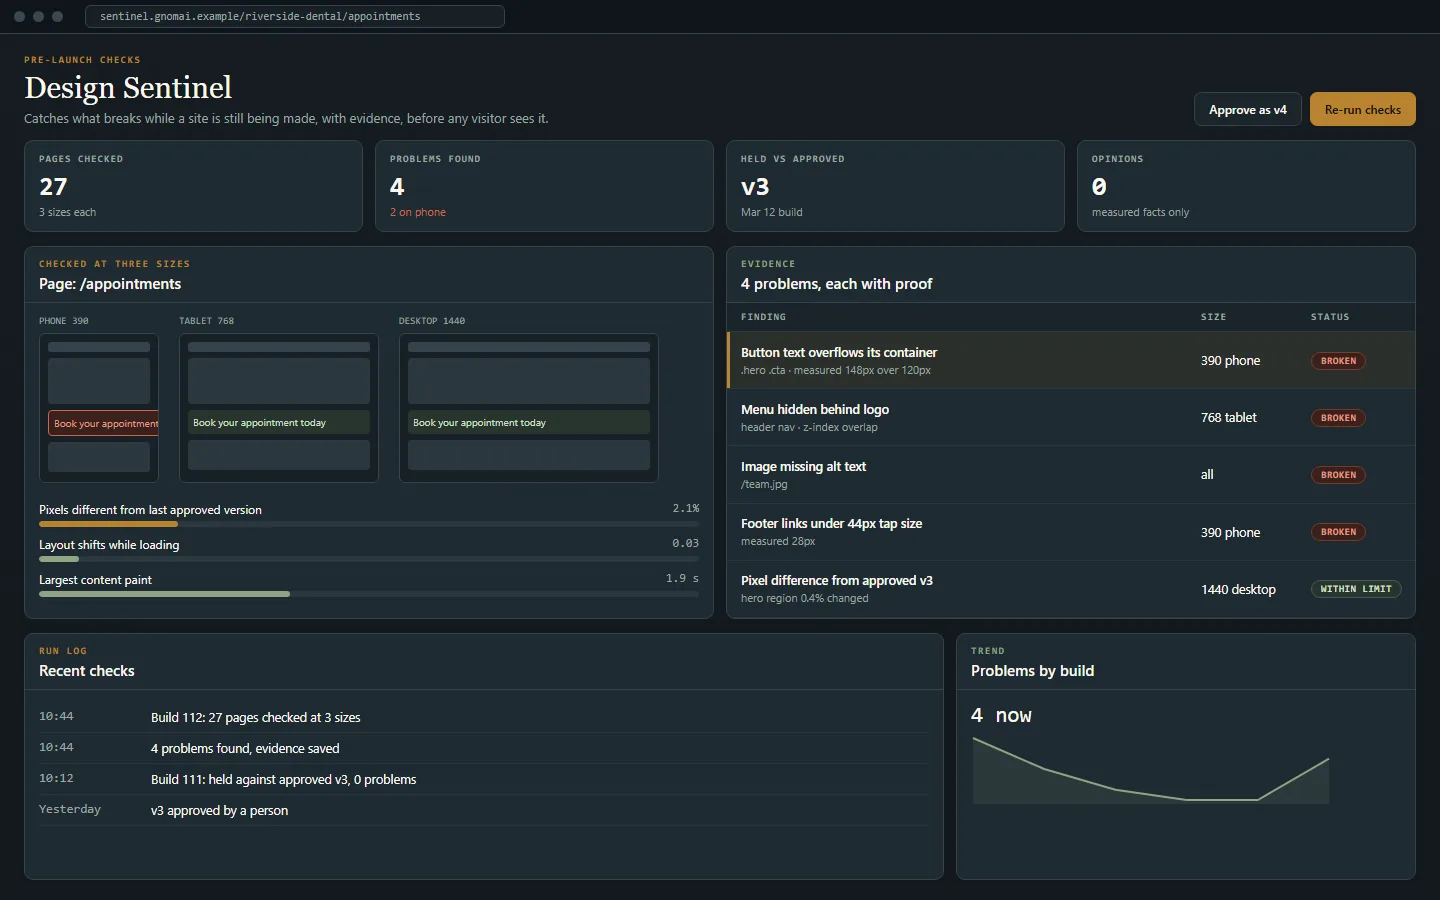The width and height of the screenshot is (1440, 900).
Task: Open 'Pixel difference from approved v3' finding
Action: [1071, 589]
